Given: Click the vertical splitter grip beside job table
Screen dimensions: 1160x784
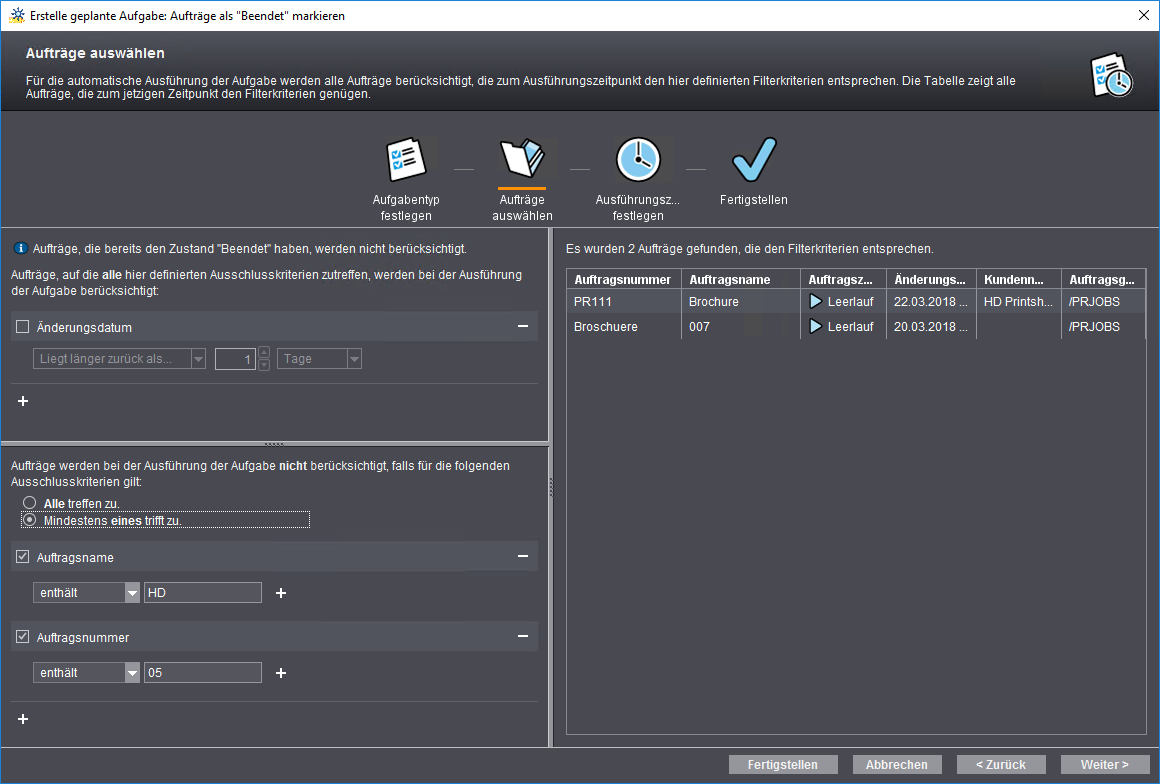Looking at the screenshot, I should [551, 487].
